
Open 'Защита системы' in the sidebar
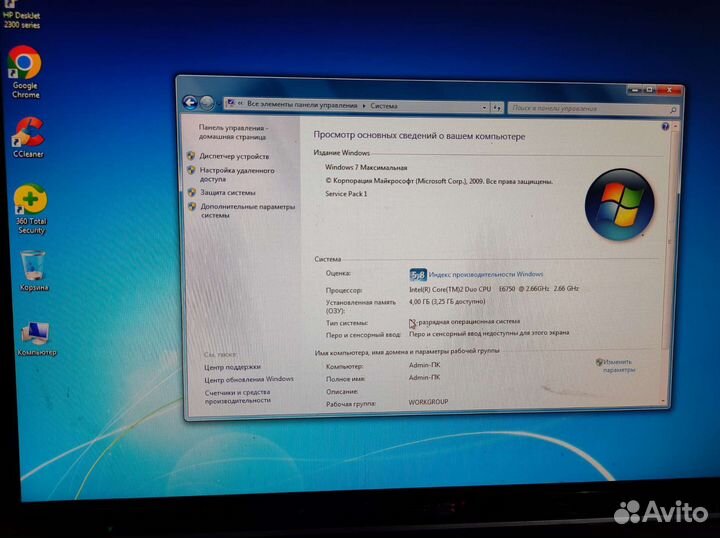[x=227, y=192]
